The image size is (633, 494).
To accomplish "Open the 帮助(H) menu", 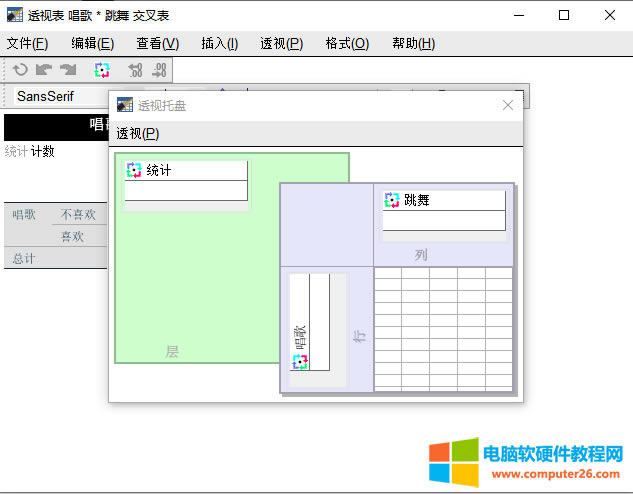I will pyautogui.click(x=413, y=43).
